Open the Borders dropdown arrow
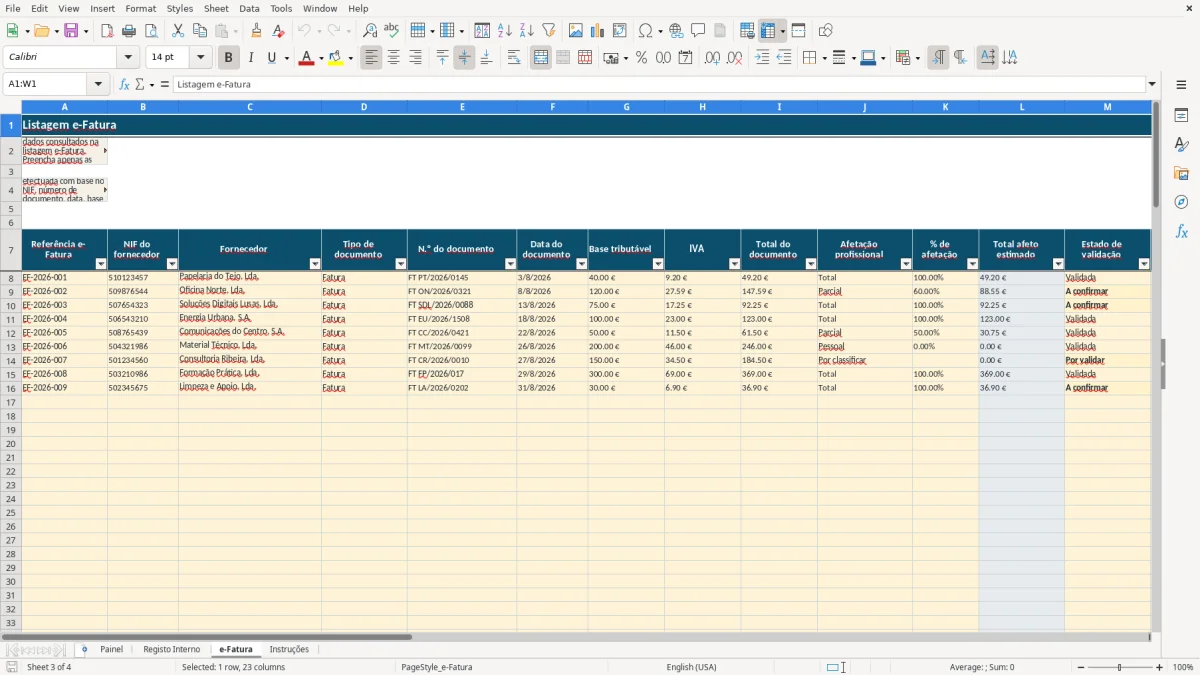Screen dimensions: 1200x675 pyautogui.click(x=824, y=58)
